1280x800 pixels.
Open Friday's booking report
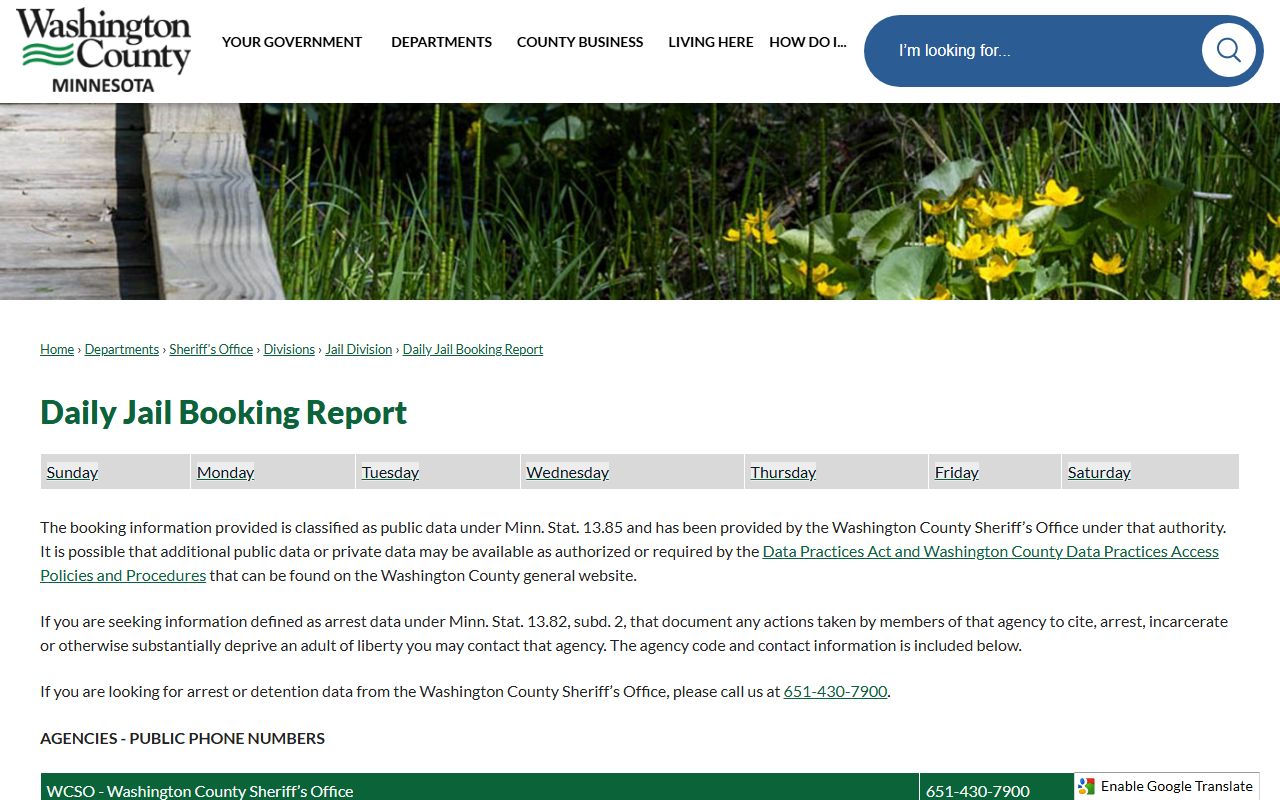957,472
